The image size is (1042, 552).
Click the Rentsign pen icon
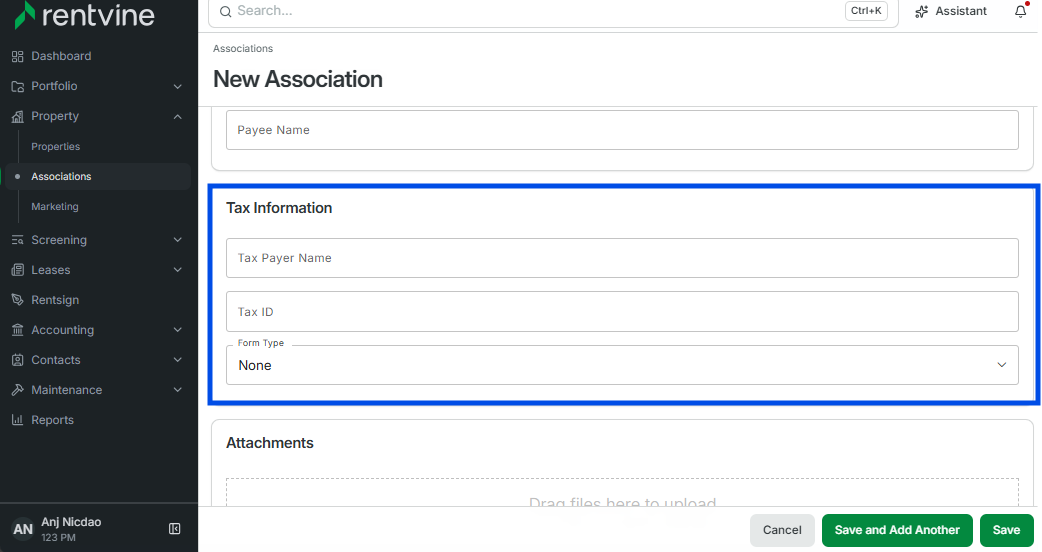pos(18,300)
